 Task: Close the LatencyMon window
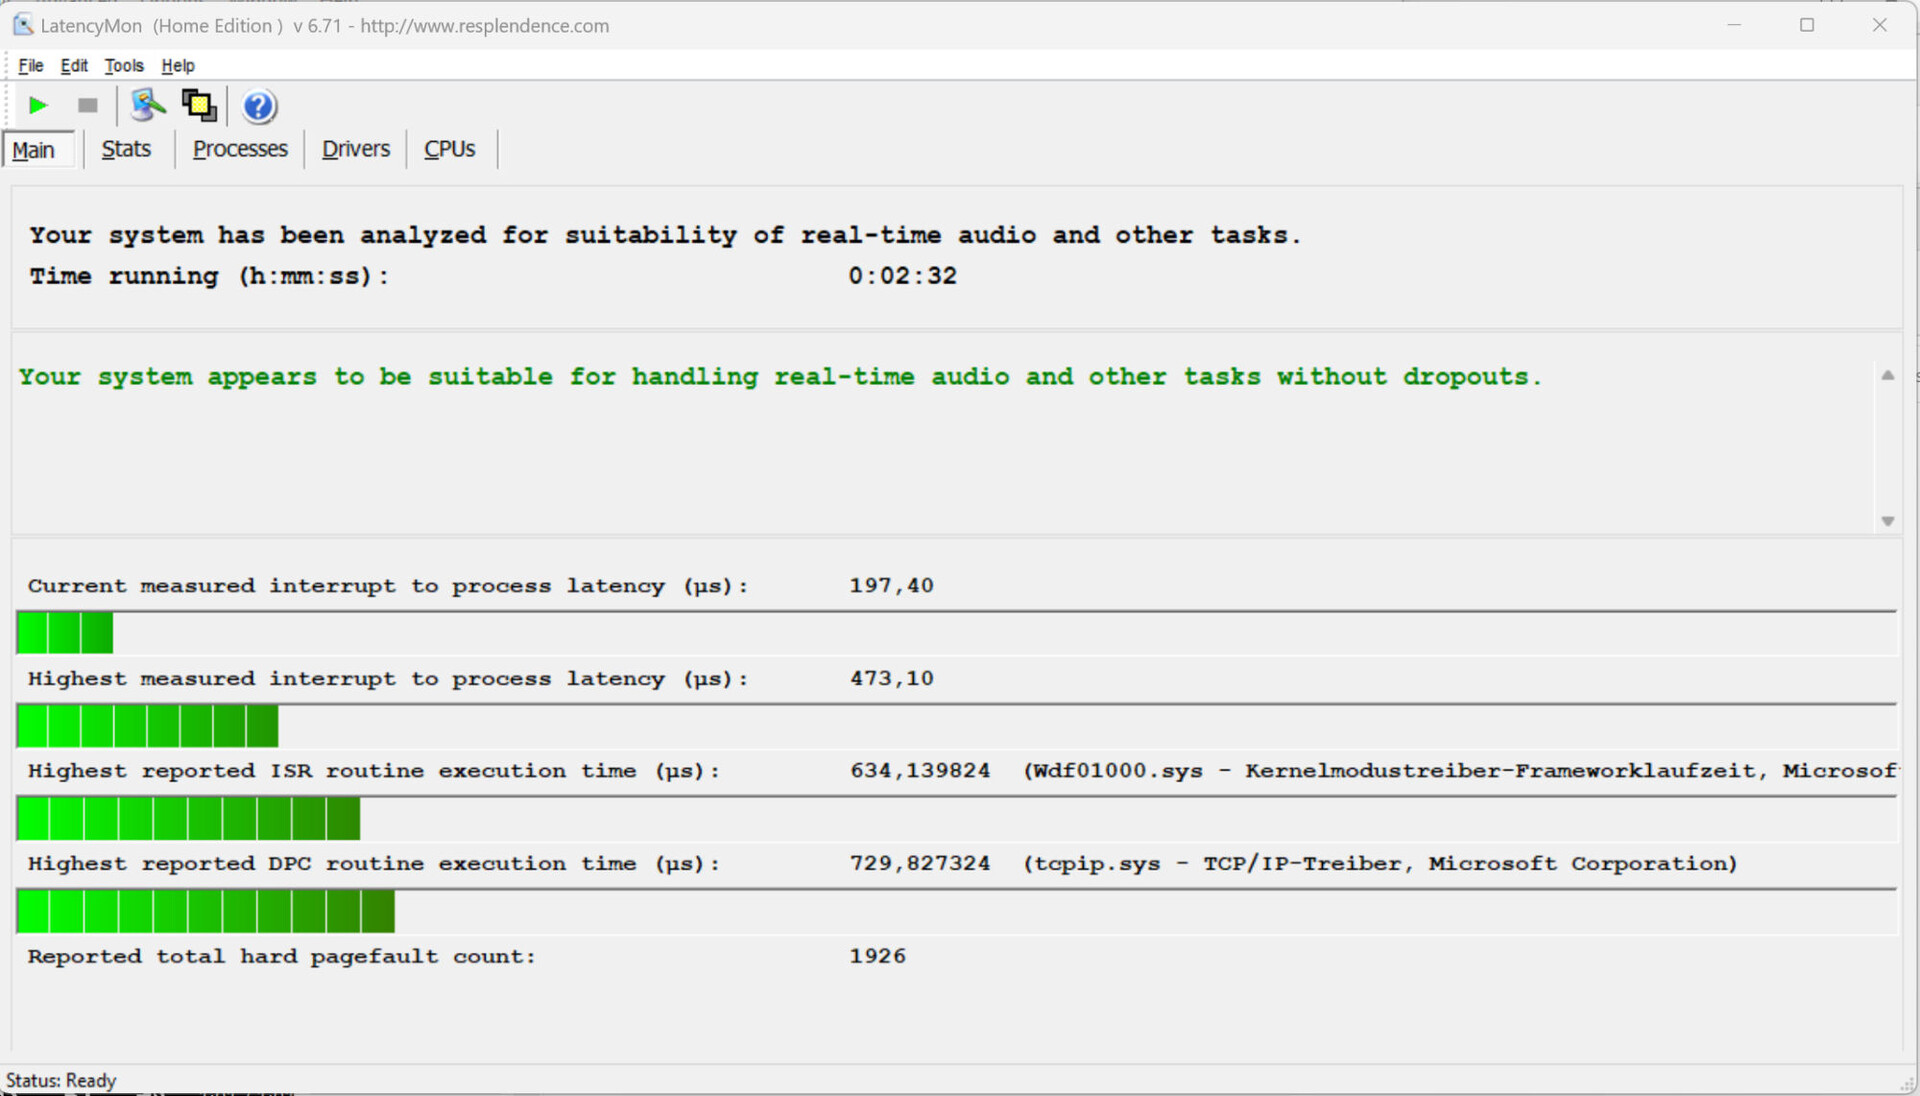point(1880,25)
